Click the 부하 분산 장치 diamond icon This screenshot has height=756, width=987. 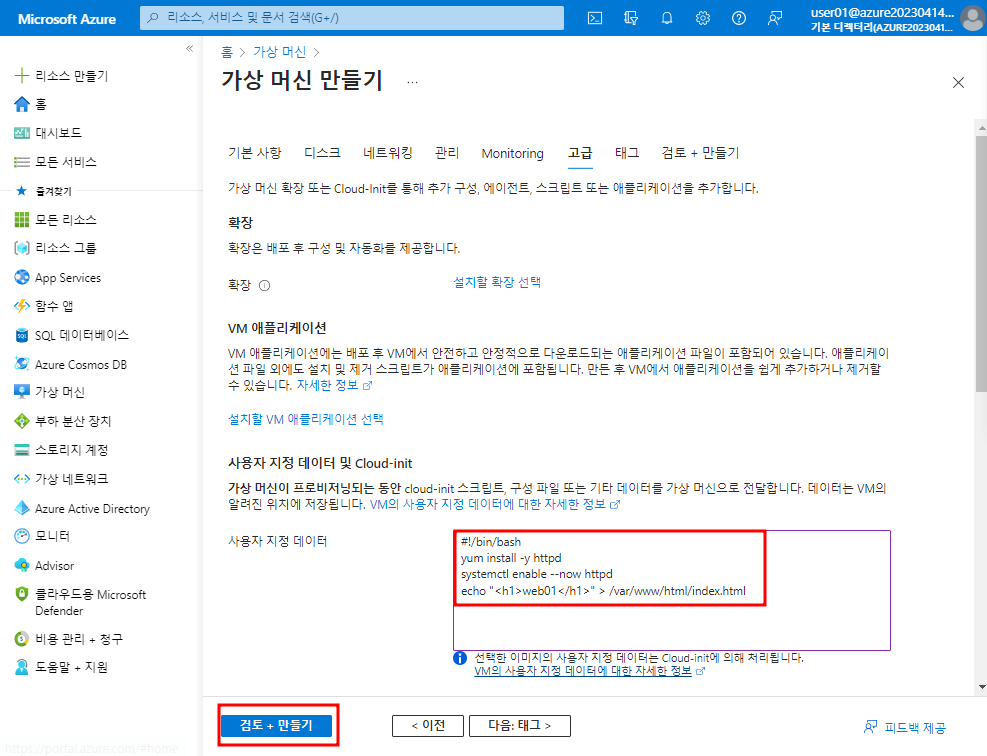(22, 420)
